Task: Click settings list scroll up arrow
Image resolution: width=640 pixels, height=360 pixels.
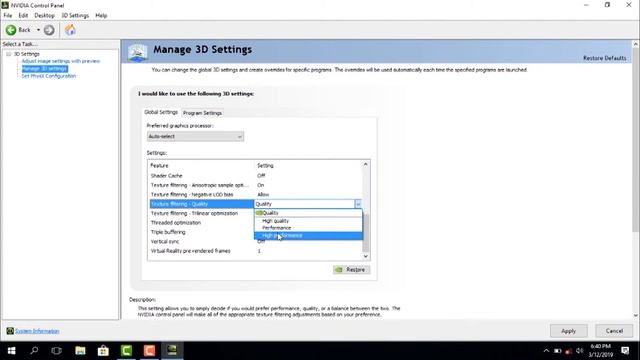Action: pos(366,164)
